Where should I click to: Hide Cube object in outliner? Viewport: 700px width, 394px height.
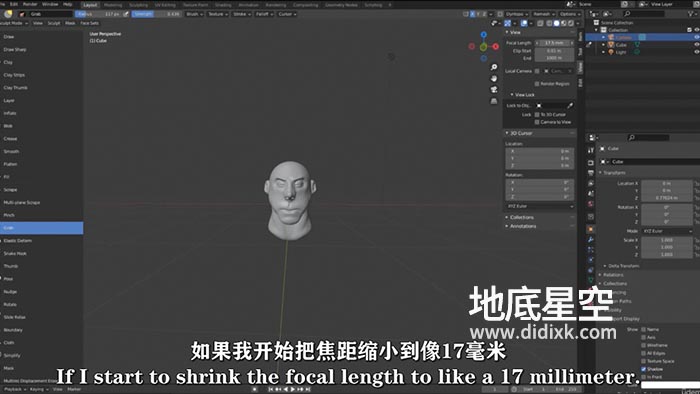tap(696, 45)
